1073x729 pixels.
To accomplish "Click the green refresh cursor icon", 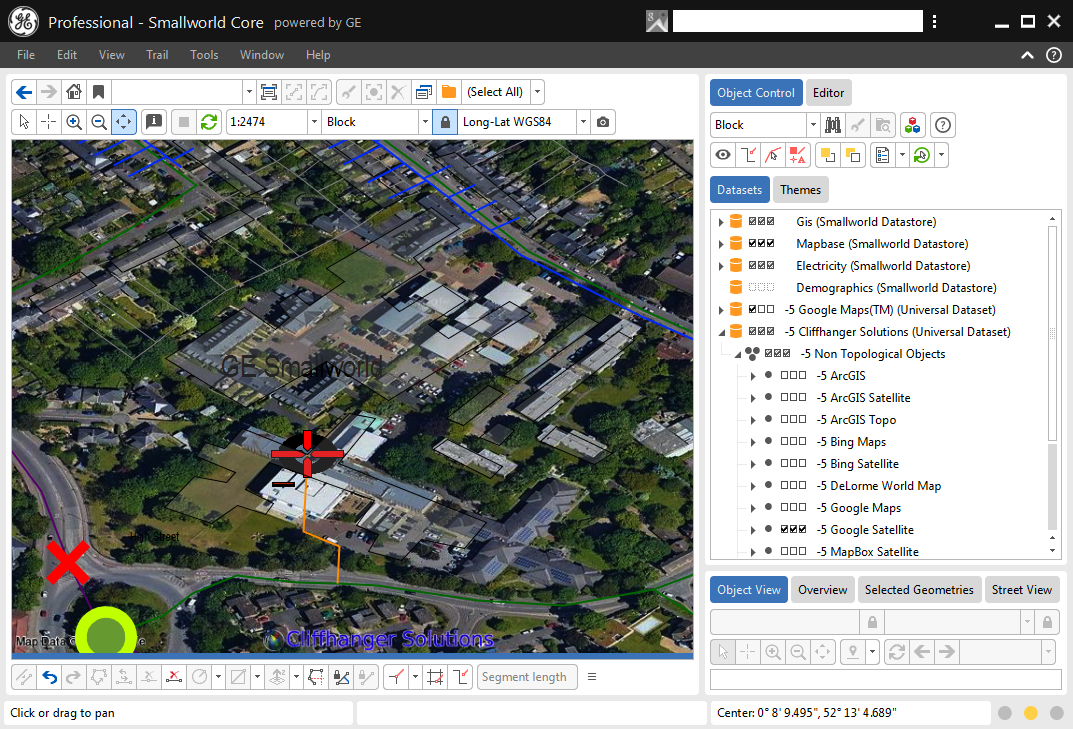I will pos(922,155).
